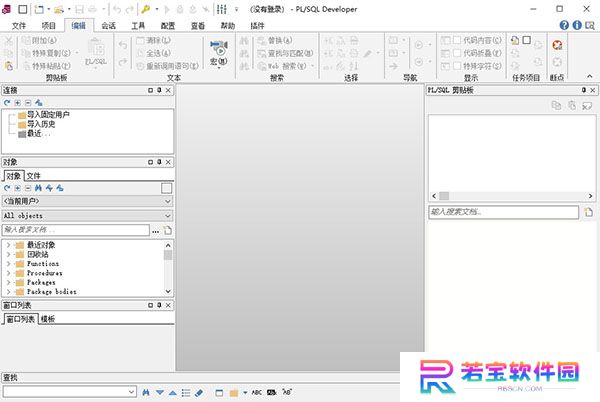Image resolution: width=600 pixels, height=402 pixels.
Task: Close the 窗口列表 panel
Action: (x=168, y=305)
